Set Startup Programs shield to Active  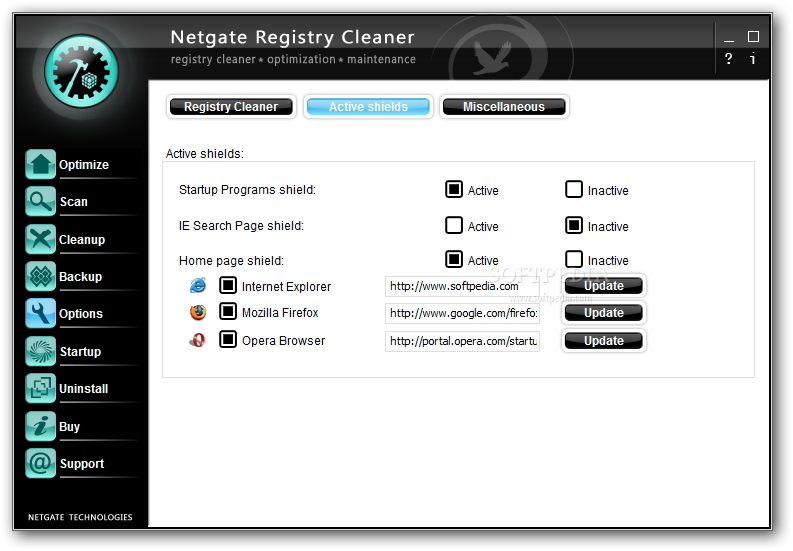pyautogui.click(x=454, y=189)
